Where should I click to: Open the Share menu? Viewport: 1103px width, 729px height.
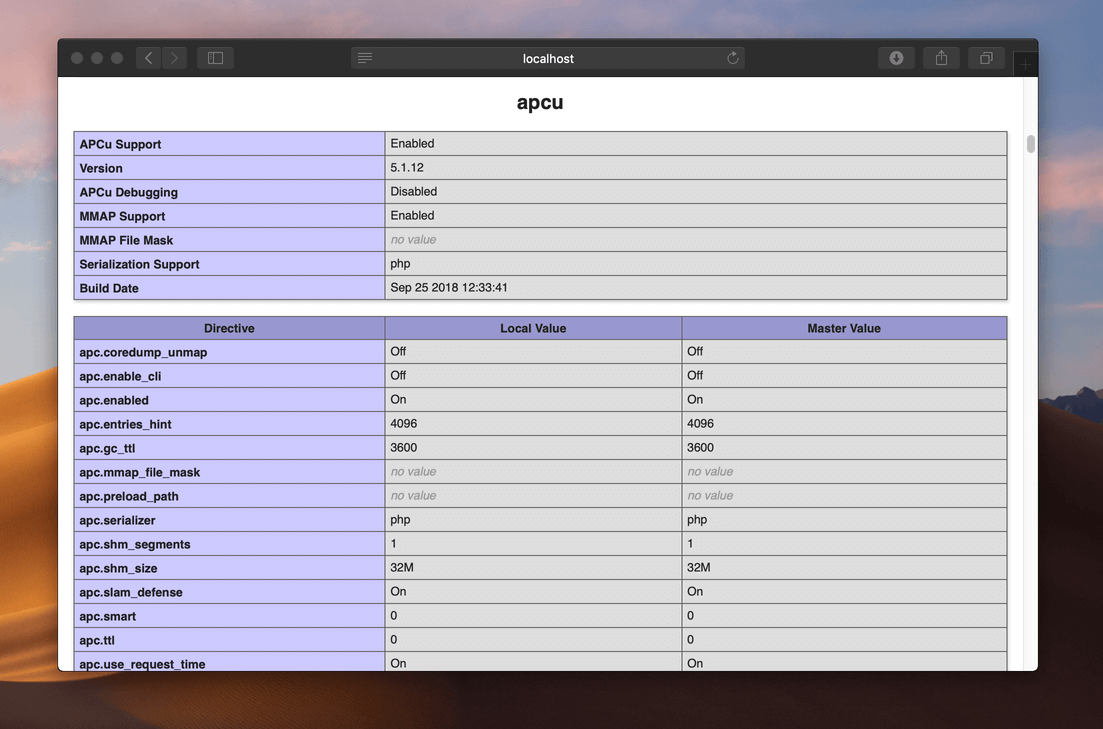[x=941, y=58]
